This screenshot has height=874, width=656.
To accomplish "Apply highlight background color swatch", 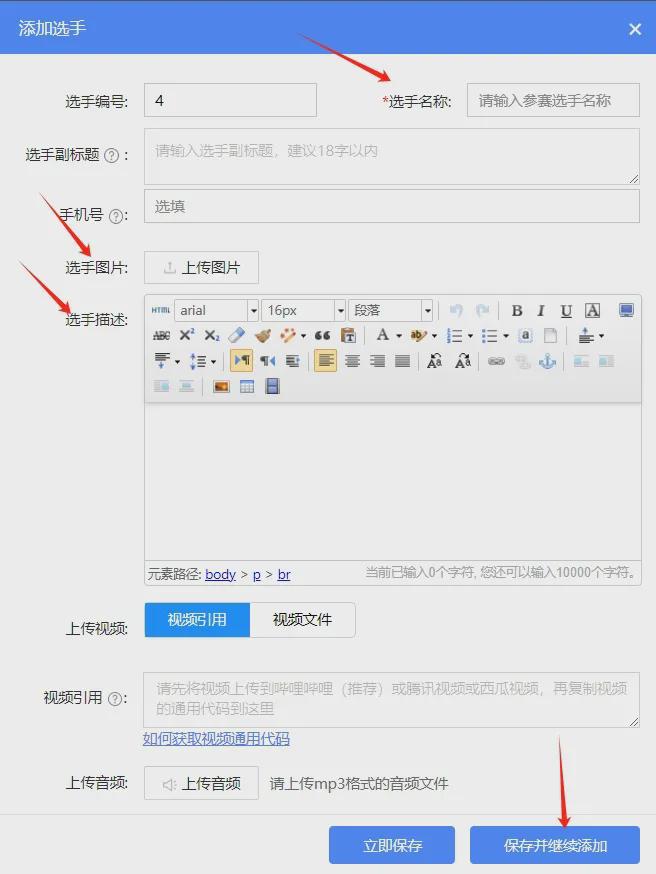I will coord(418,336).
